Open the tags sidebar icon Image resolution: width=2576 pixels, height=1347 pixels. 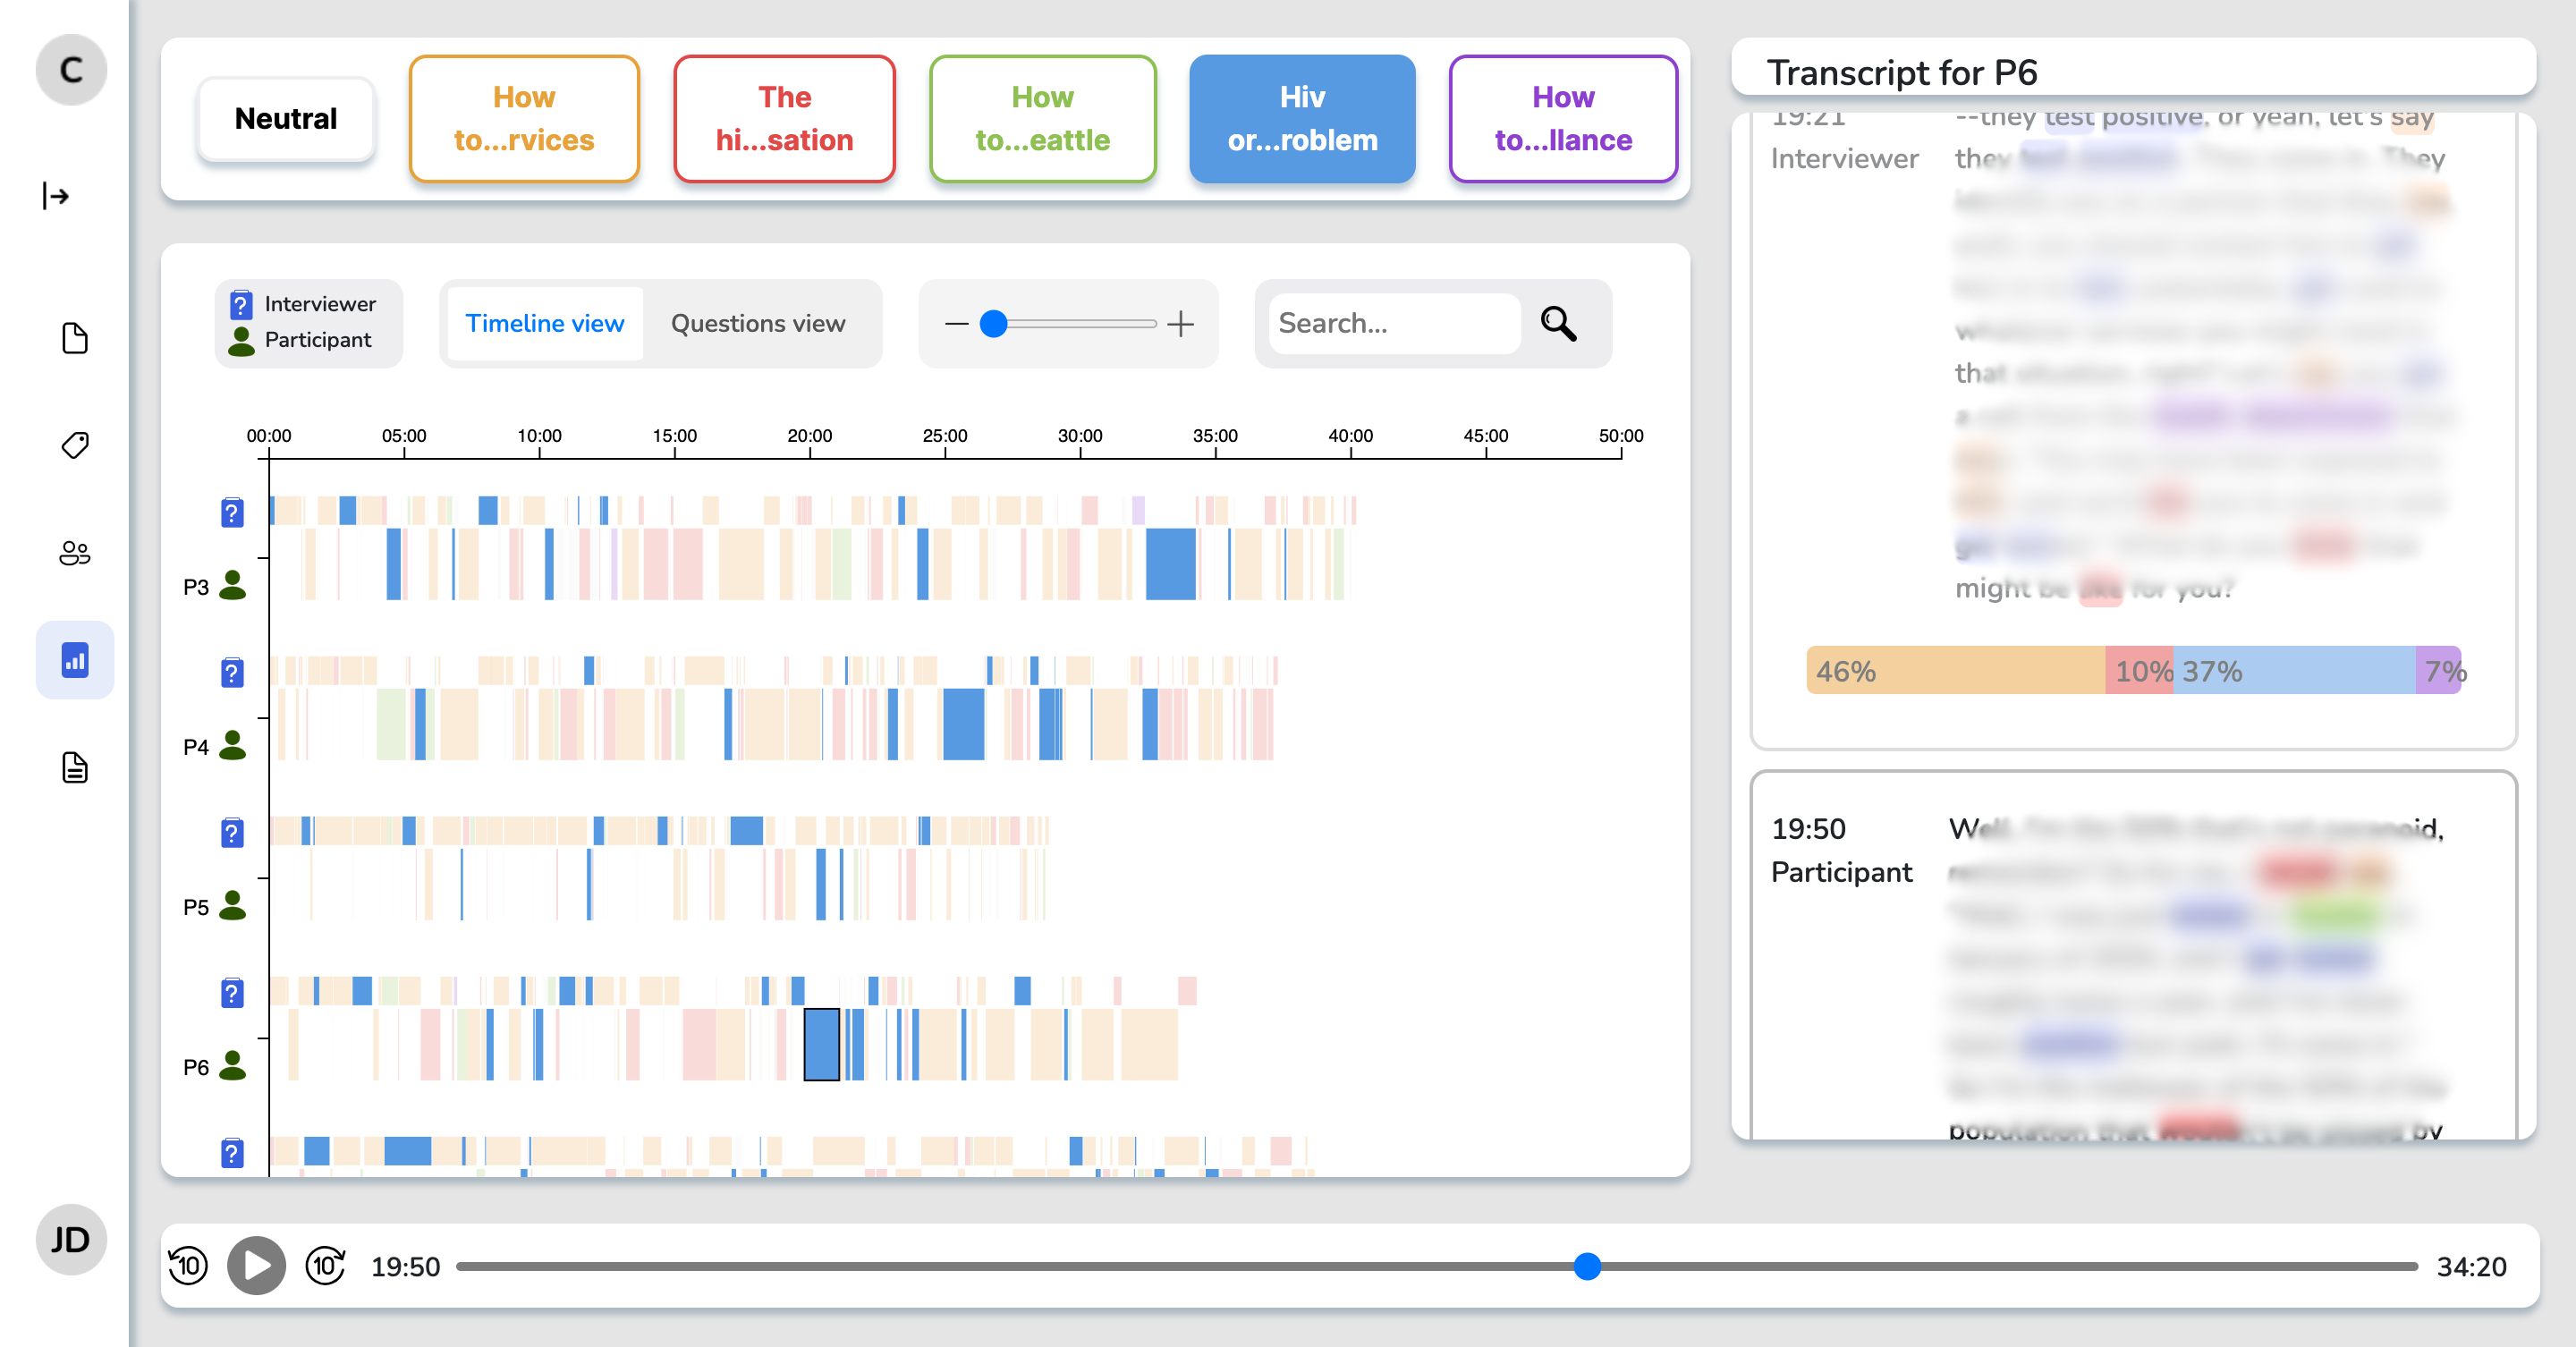pos(75,445)
